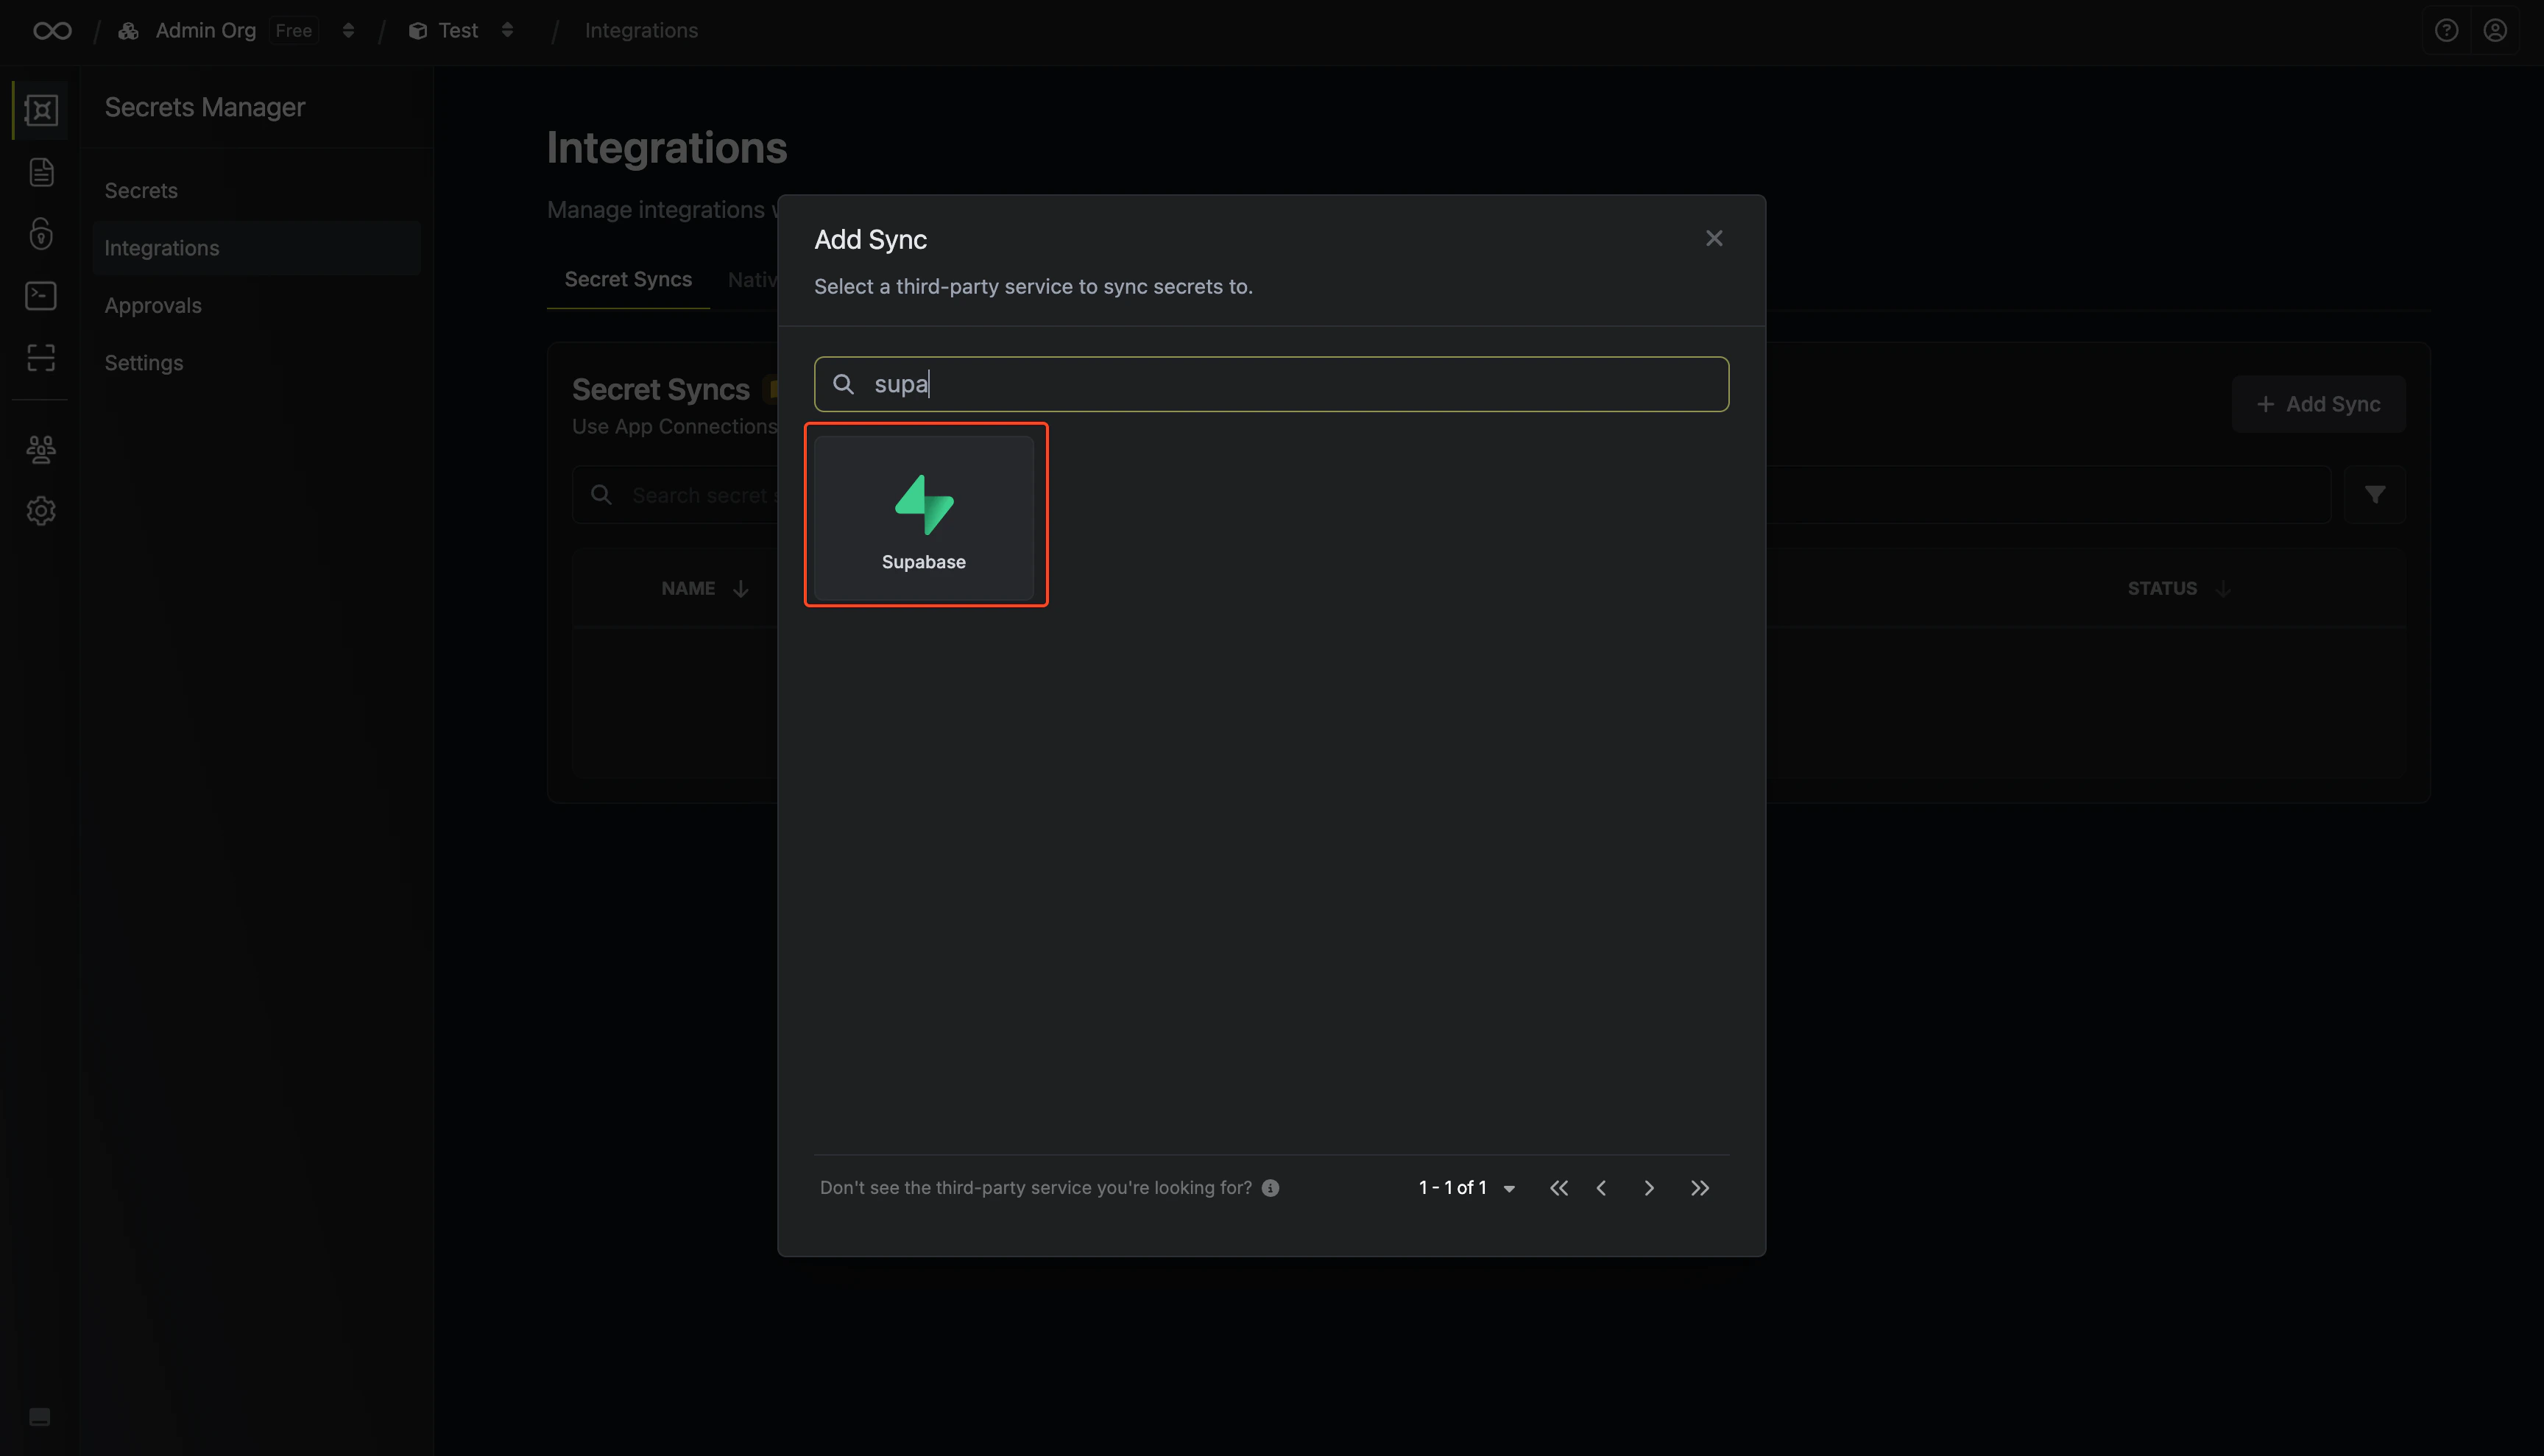Open Secrets in the sidebar menu

coord(256,191)
